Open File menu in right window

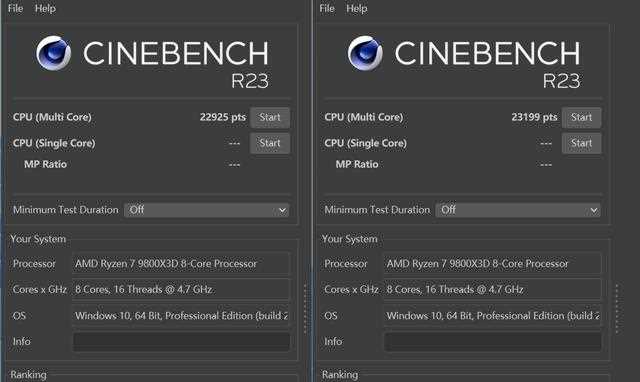[327, 9]
